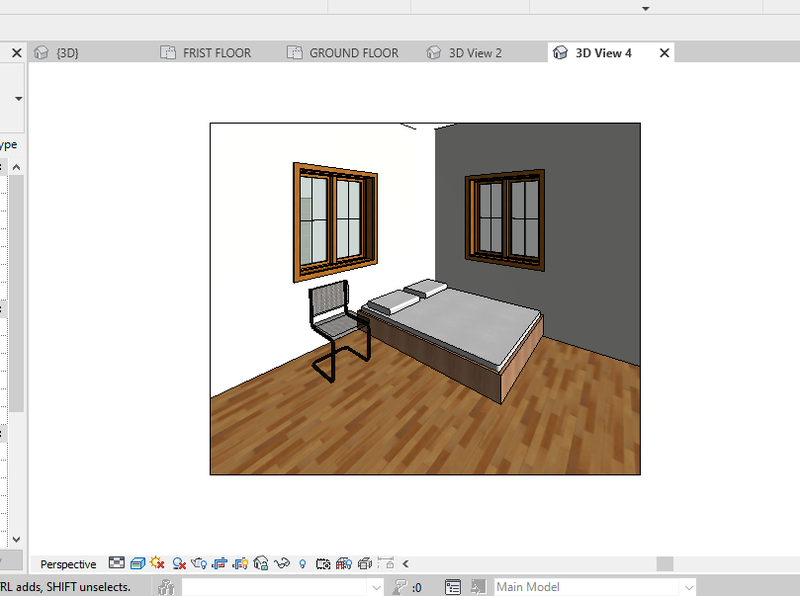The width and height of the screenshot is (800, 596).
Task: Click the Add to Set icon
Action: (478, 587)
